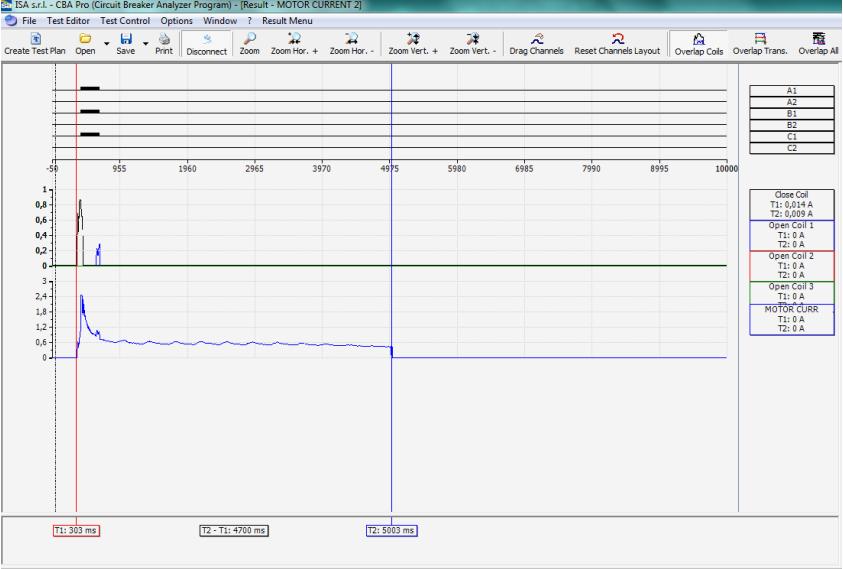Click the blue document icon beside File menu
The image size is (843, 569).
[x=11, y=20]
